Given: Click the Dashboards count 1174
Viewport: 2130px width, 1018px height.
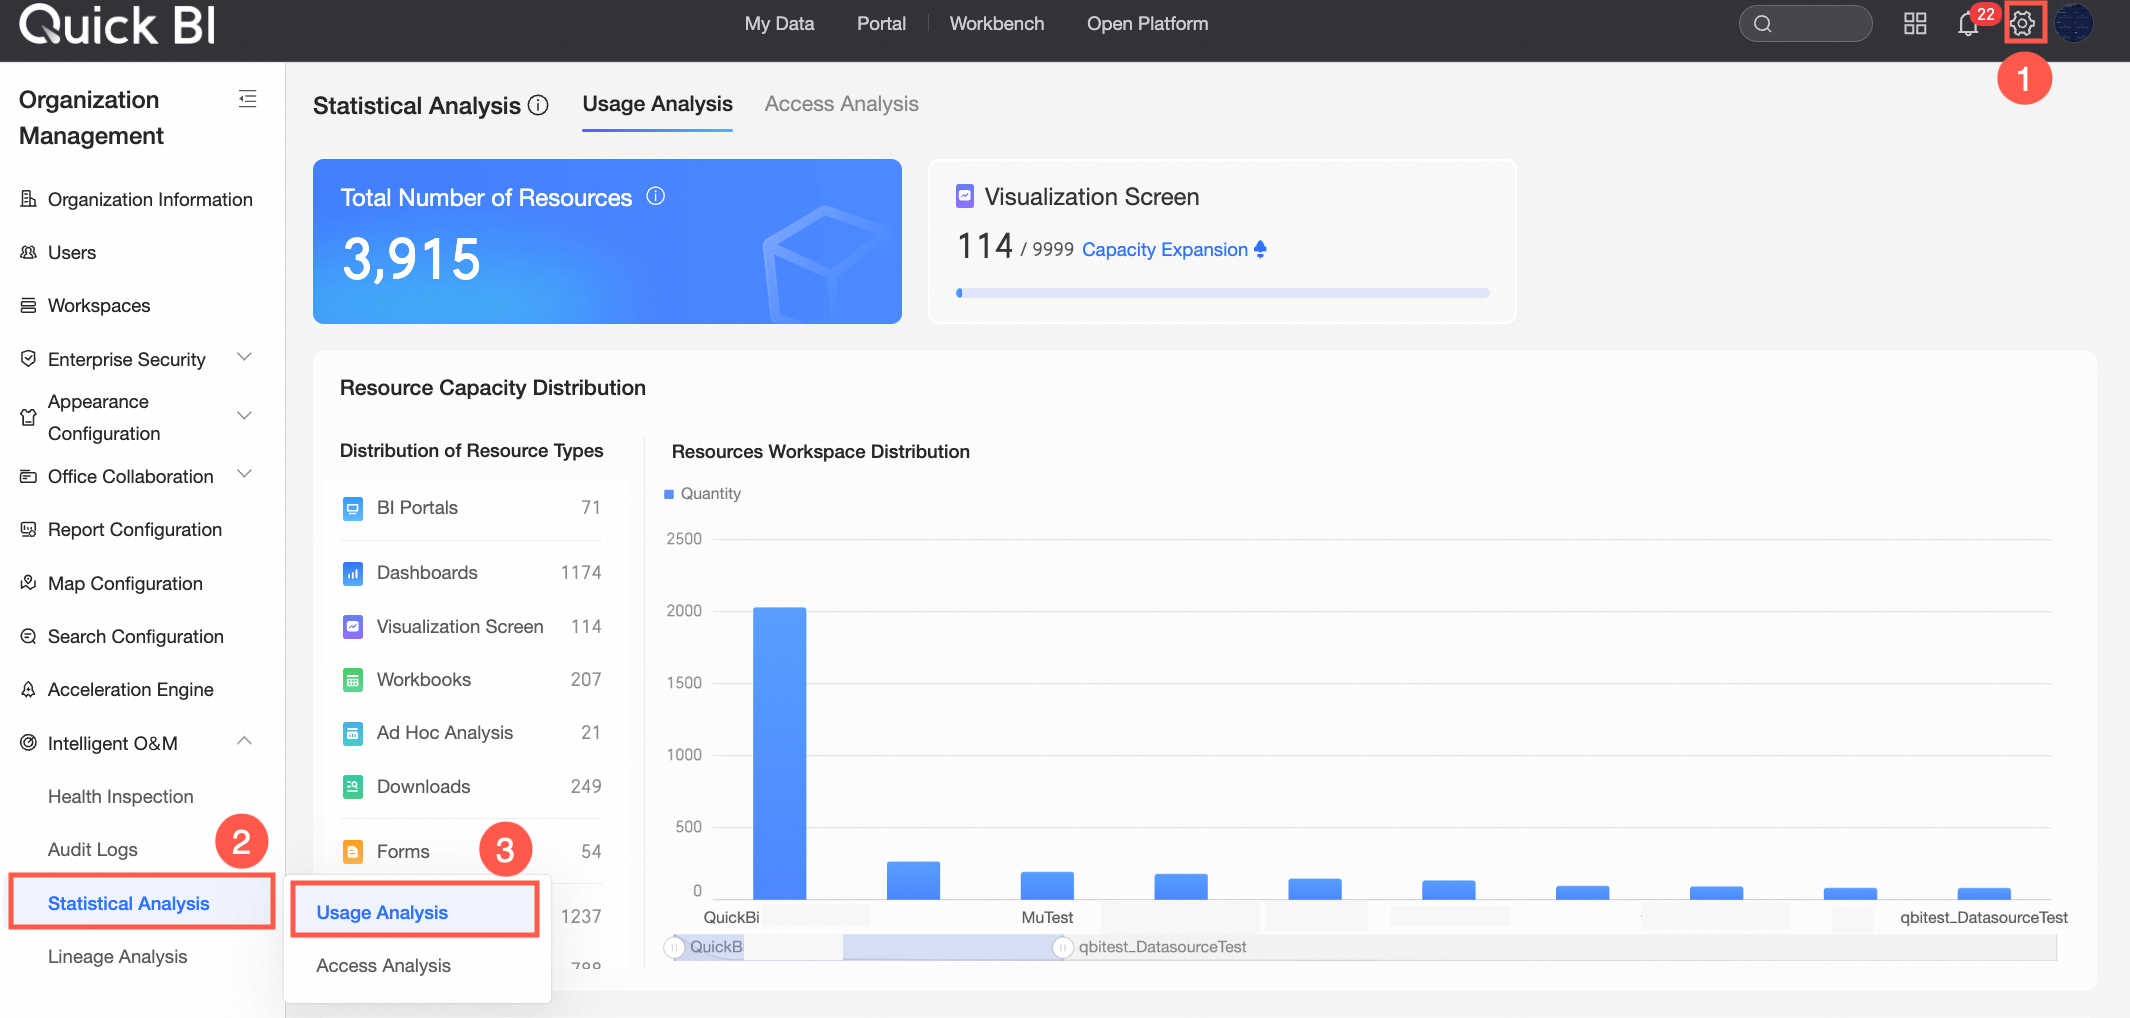Looking at the screenshot, I should [581, 573].
